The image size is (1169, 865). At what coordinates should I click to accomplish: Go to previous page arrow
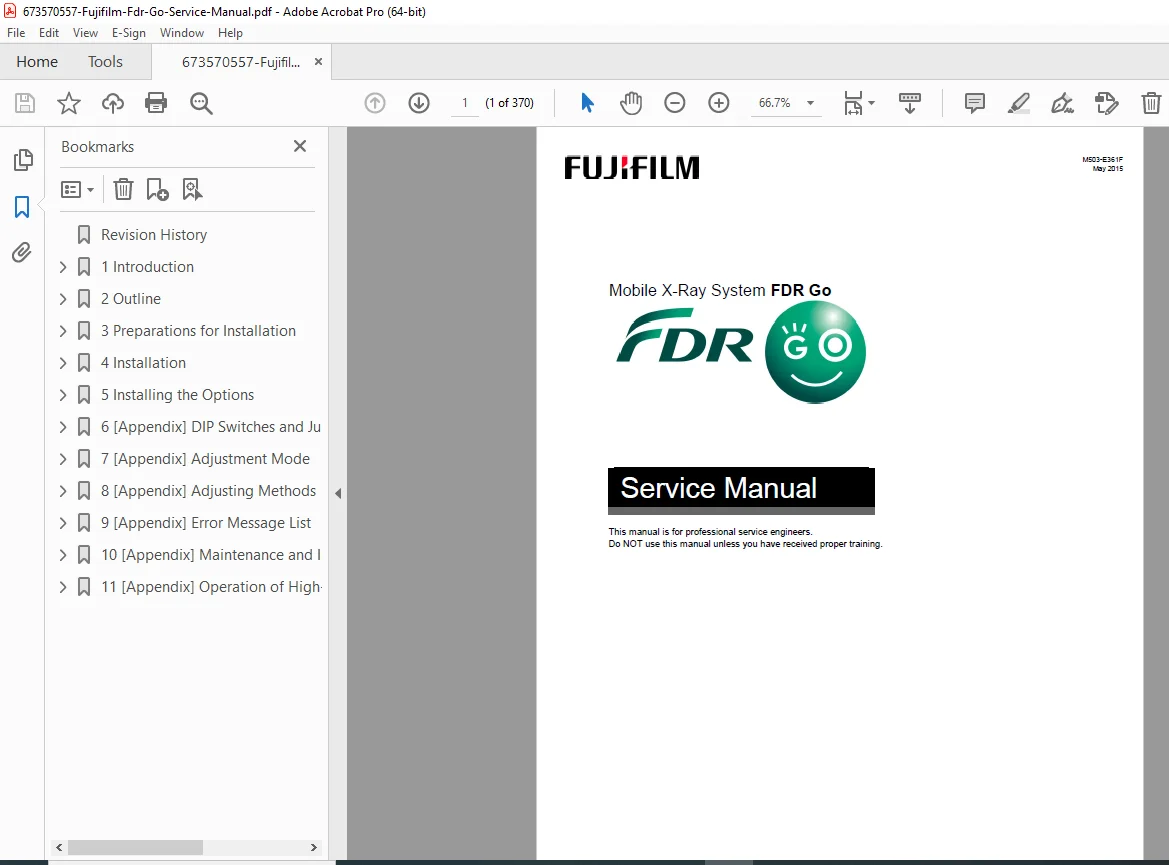click(x=375, y=103)
